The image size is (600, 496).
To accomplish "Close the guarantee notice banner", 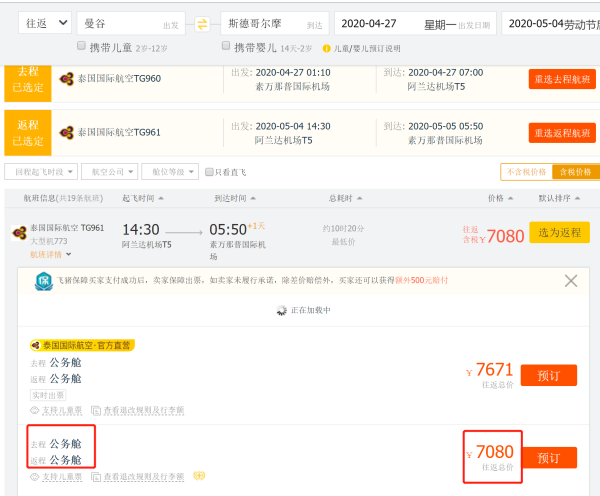I will tap(571, 281).
